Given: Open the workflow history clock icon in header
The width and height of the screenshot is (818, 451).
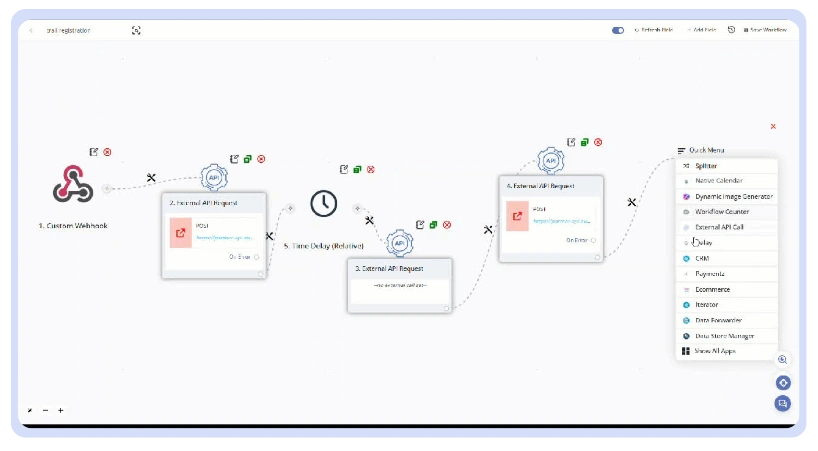Looking at the screenshot, I should point(731,30).
